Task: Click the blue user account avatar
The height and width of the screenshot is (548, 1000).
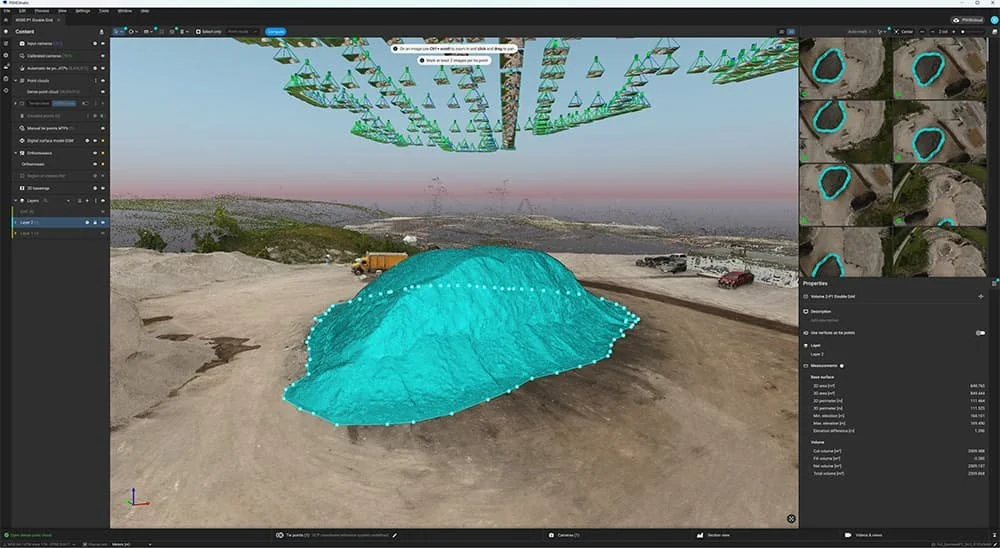Action: click(994, 20)
